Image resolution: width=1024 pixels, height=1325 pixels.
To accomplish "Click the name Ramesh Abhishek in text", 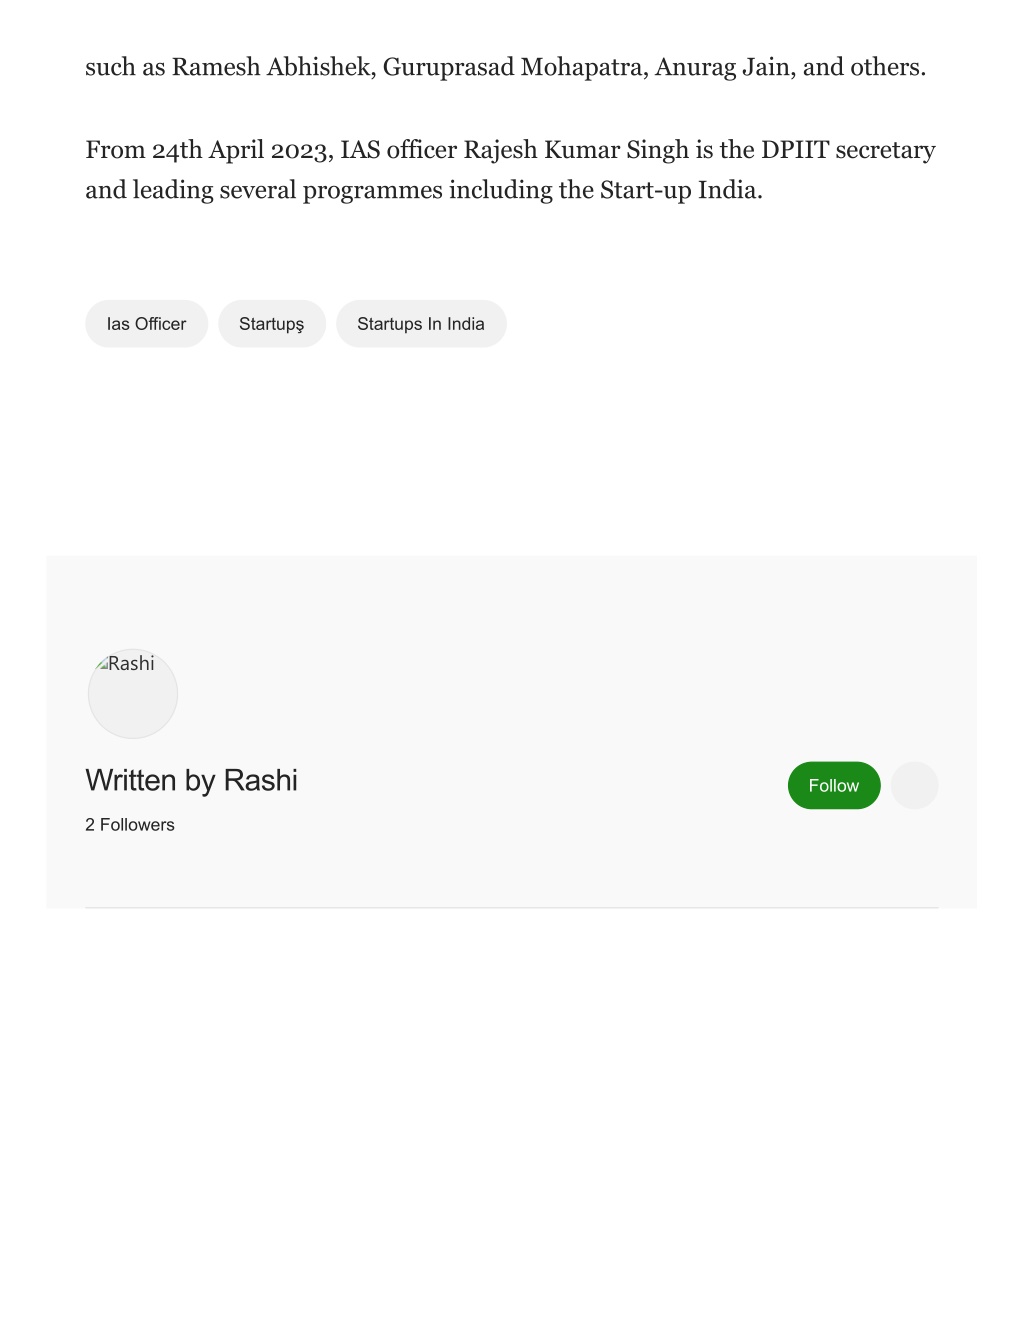I will pyautogui.click(x=271, y=67).
